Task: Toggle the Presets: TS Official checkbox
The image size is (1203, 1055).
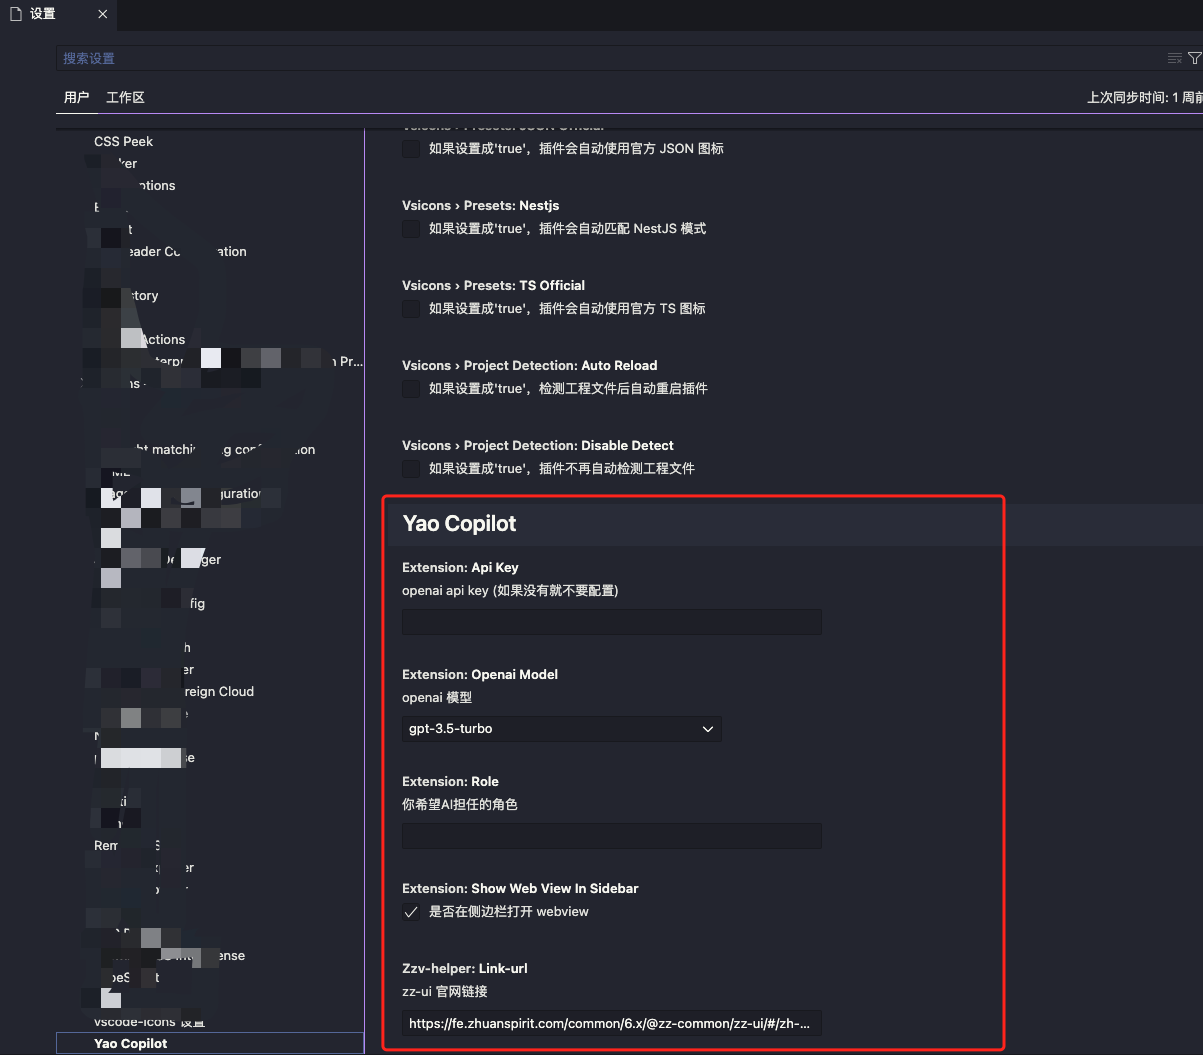Action: [x=411, y=309]
